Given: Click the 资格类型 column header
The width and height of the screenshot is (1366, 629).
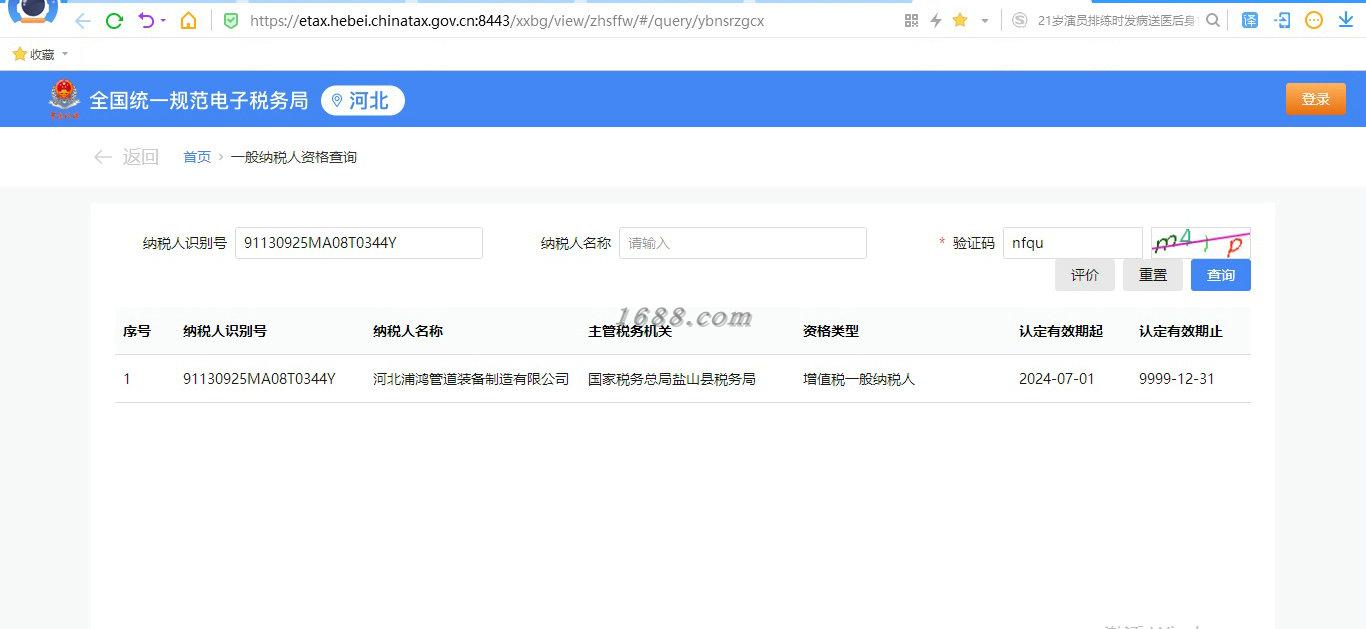Looking at the screenshot, I should (831, 331).
